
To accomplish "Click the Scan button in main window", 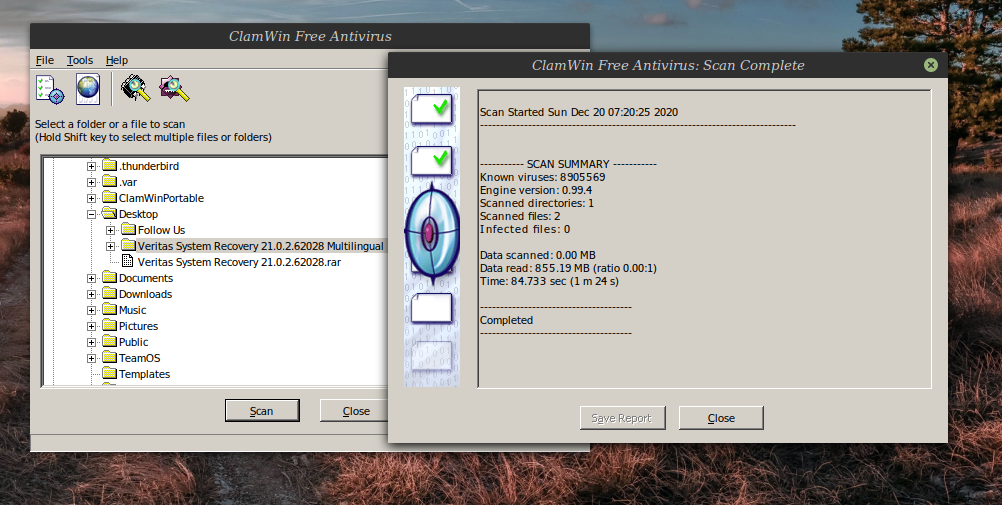I will pyautogui.click(x=262, y=411).
